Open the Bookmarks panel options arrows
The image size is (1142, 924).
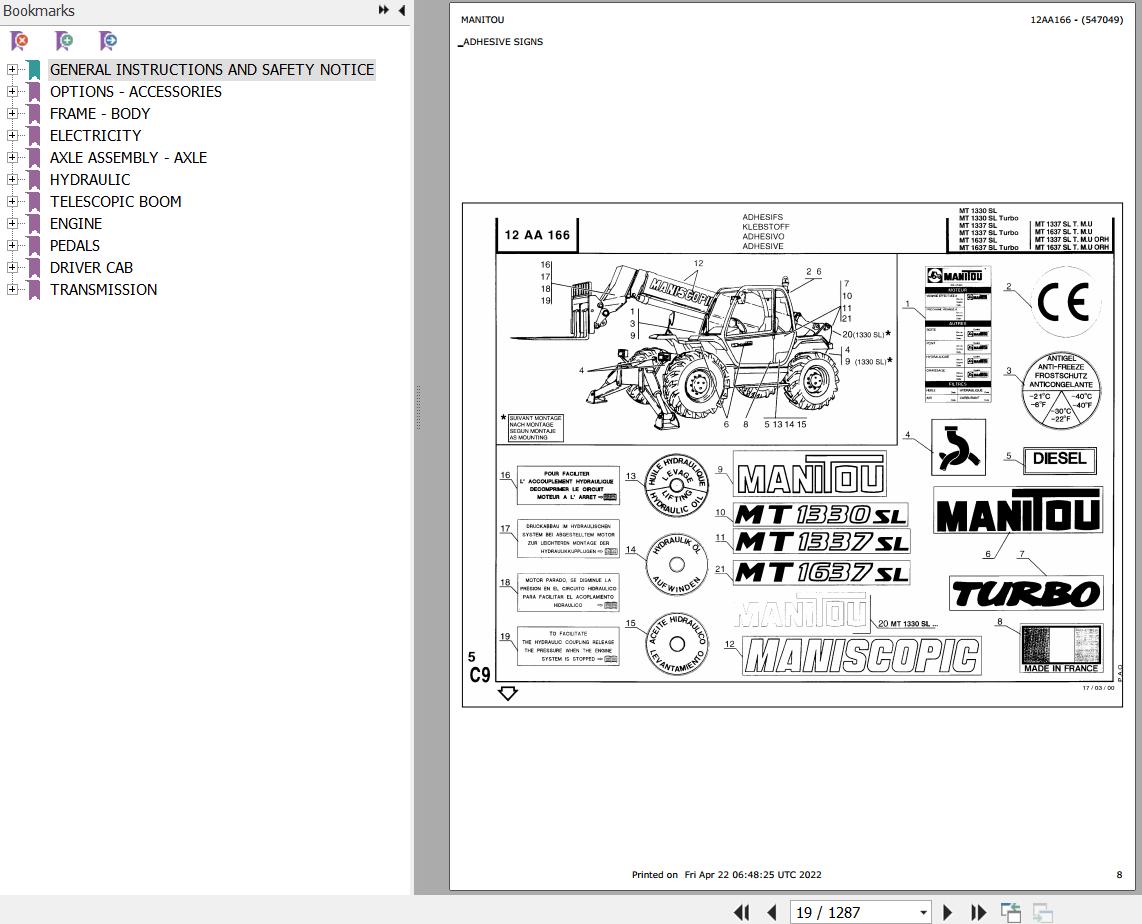tap(383, 10)
